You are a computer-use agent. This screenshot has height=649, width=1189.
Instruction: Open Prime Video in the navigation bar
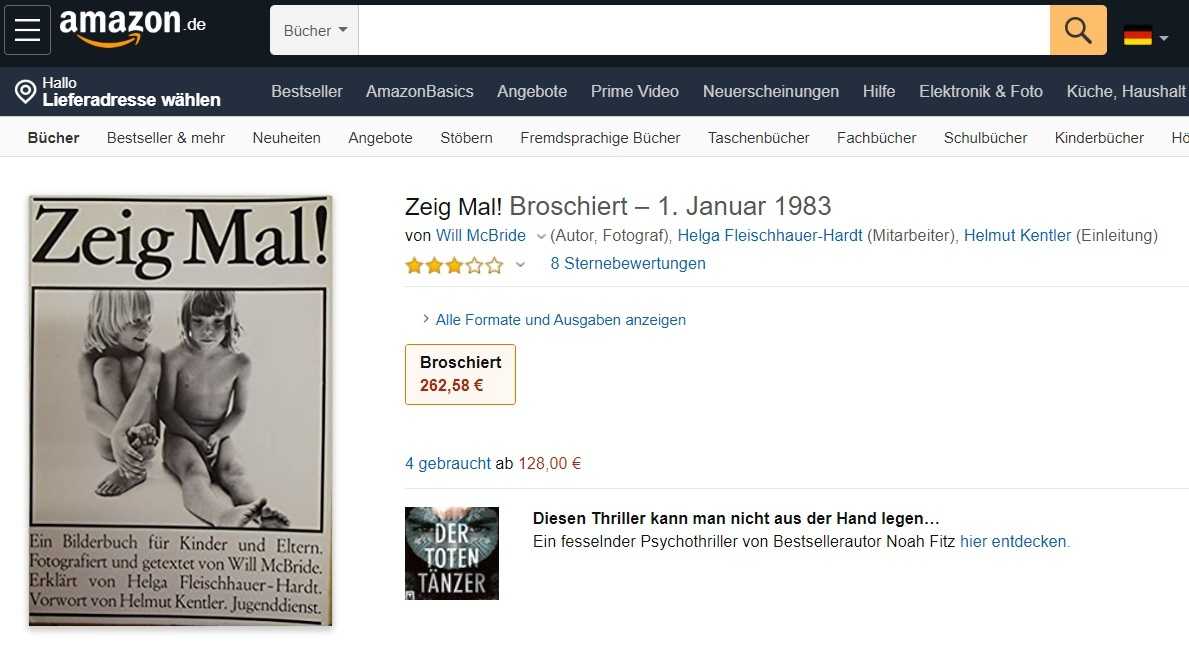pos(635,92)
